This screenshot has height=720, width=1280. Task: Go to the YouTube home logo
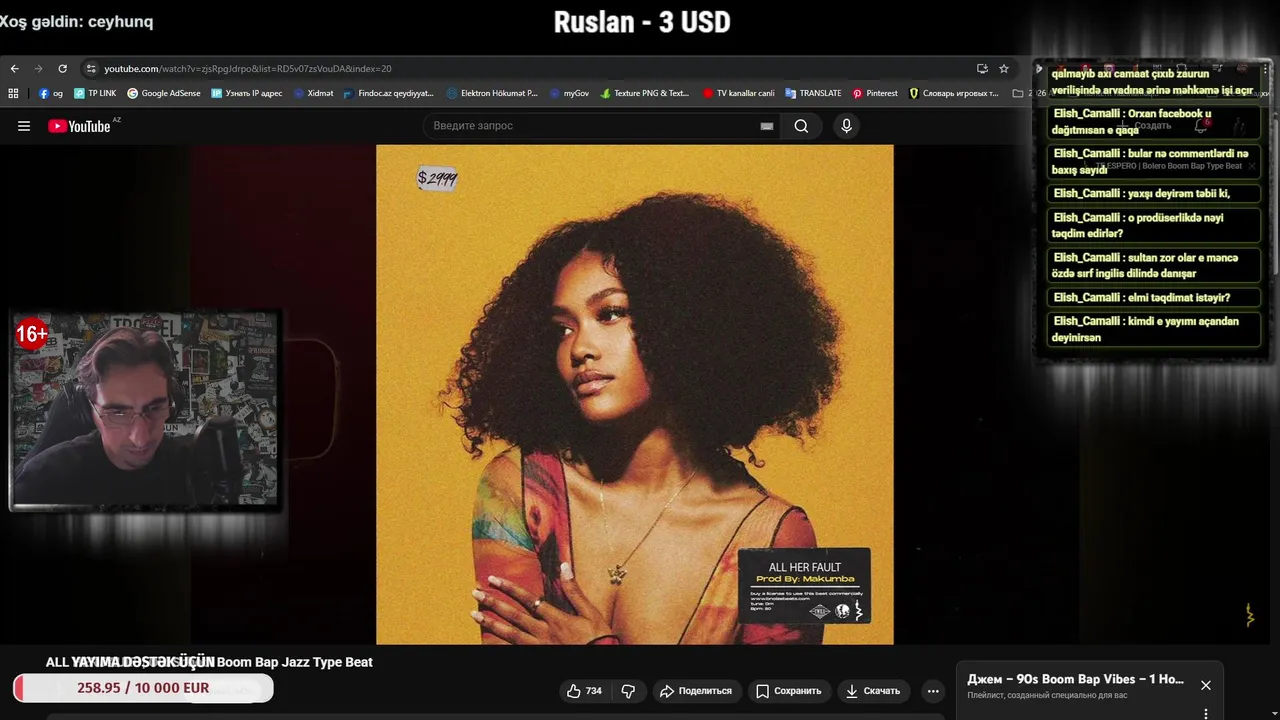click(x=79, y=126)
